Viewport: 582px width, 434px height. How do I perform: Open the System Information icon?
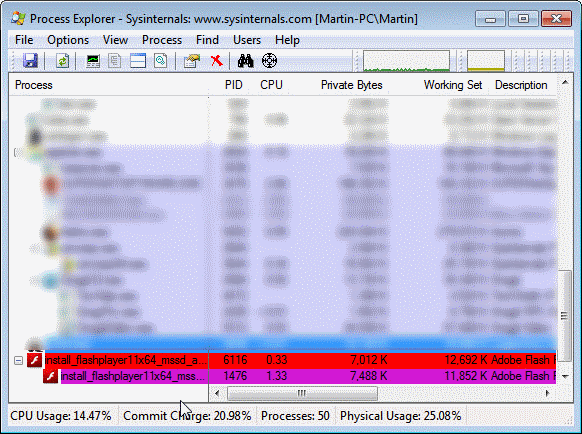click(x=93, y=61)
